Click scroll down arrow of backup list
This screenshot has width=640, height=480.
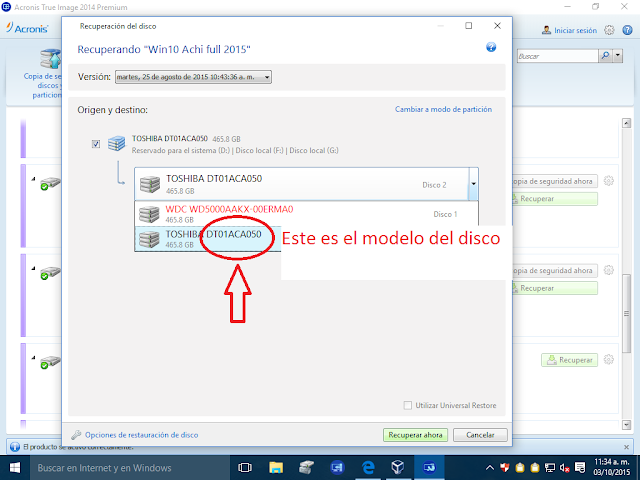pos(627,425)
